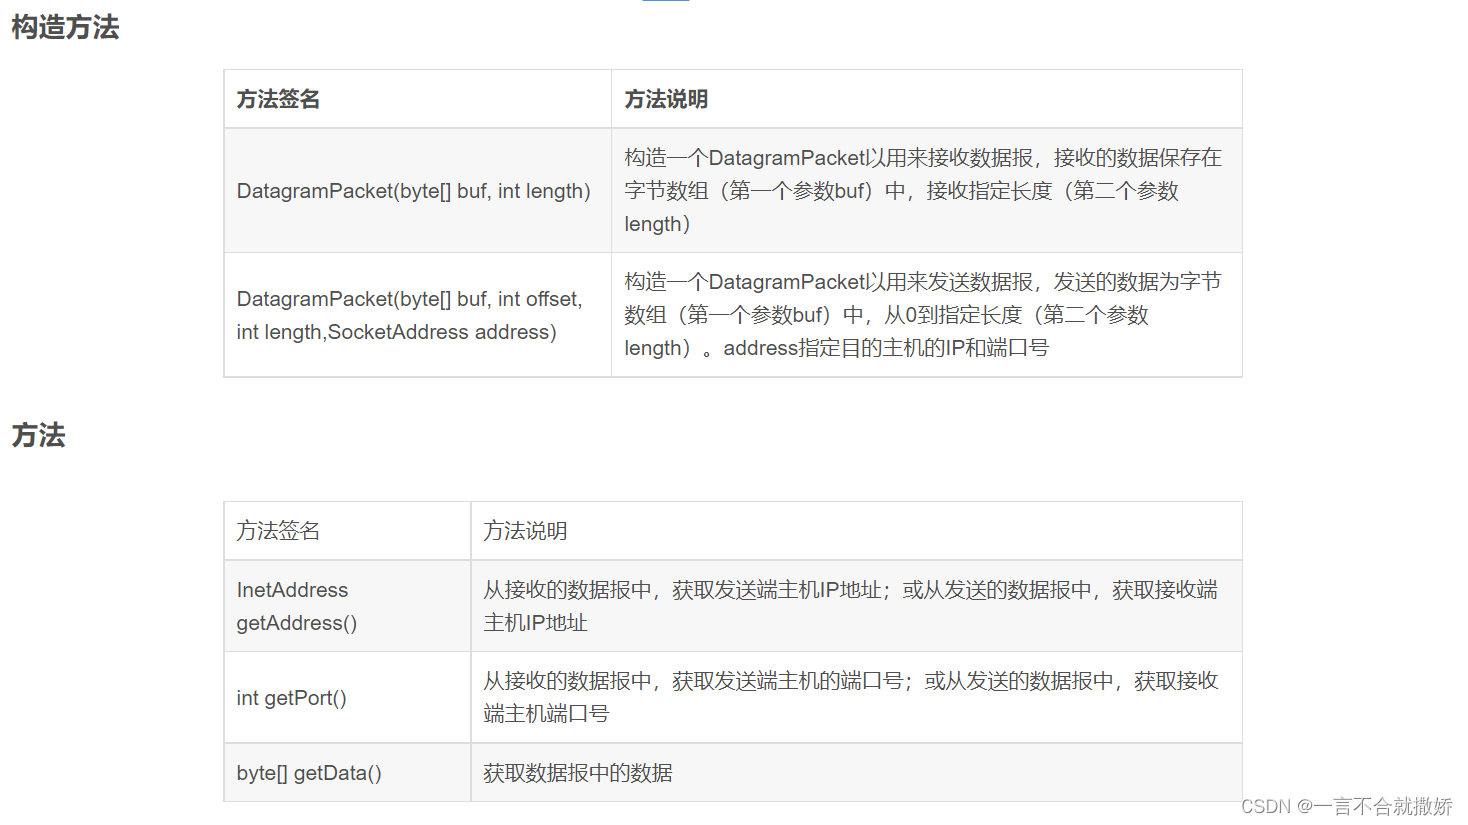The image size is (1468, 825).
Task: Click 获取数据报中的数据 description
Action: [578, 773]
